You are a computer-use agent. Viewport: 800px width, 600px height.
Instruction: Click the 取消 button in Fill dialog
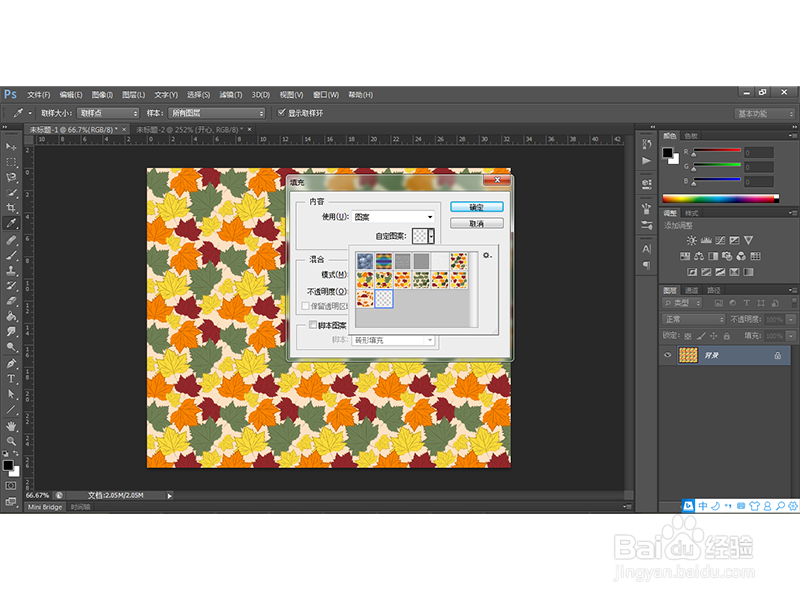pos(477,223)
